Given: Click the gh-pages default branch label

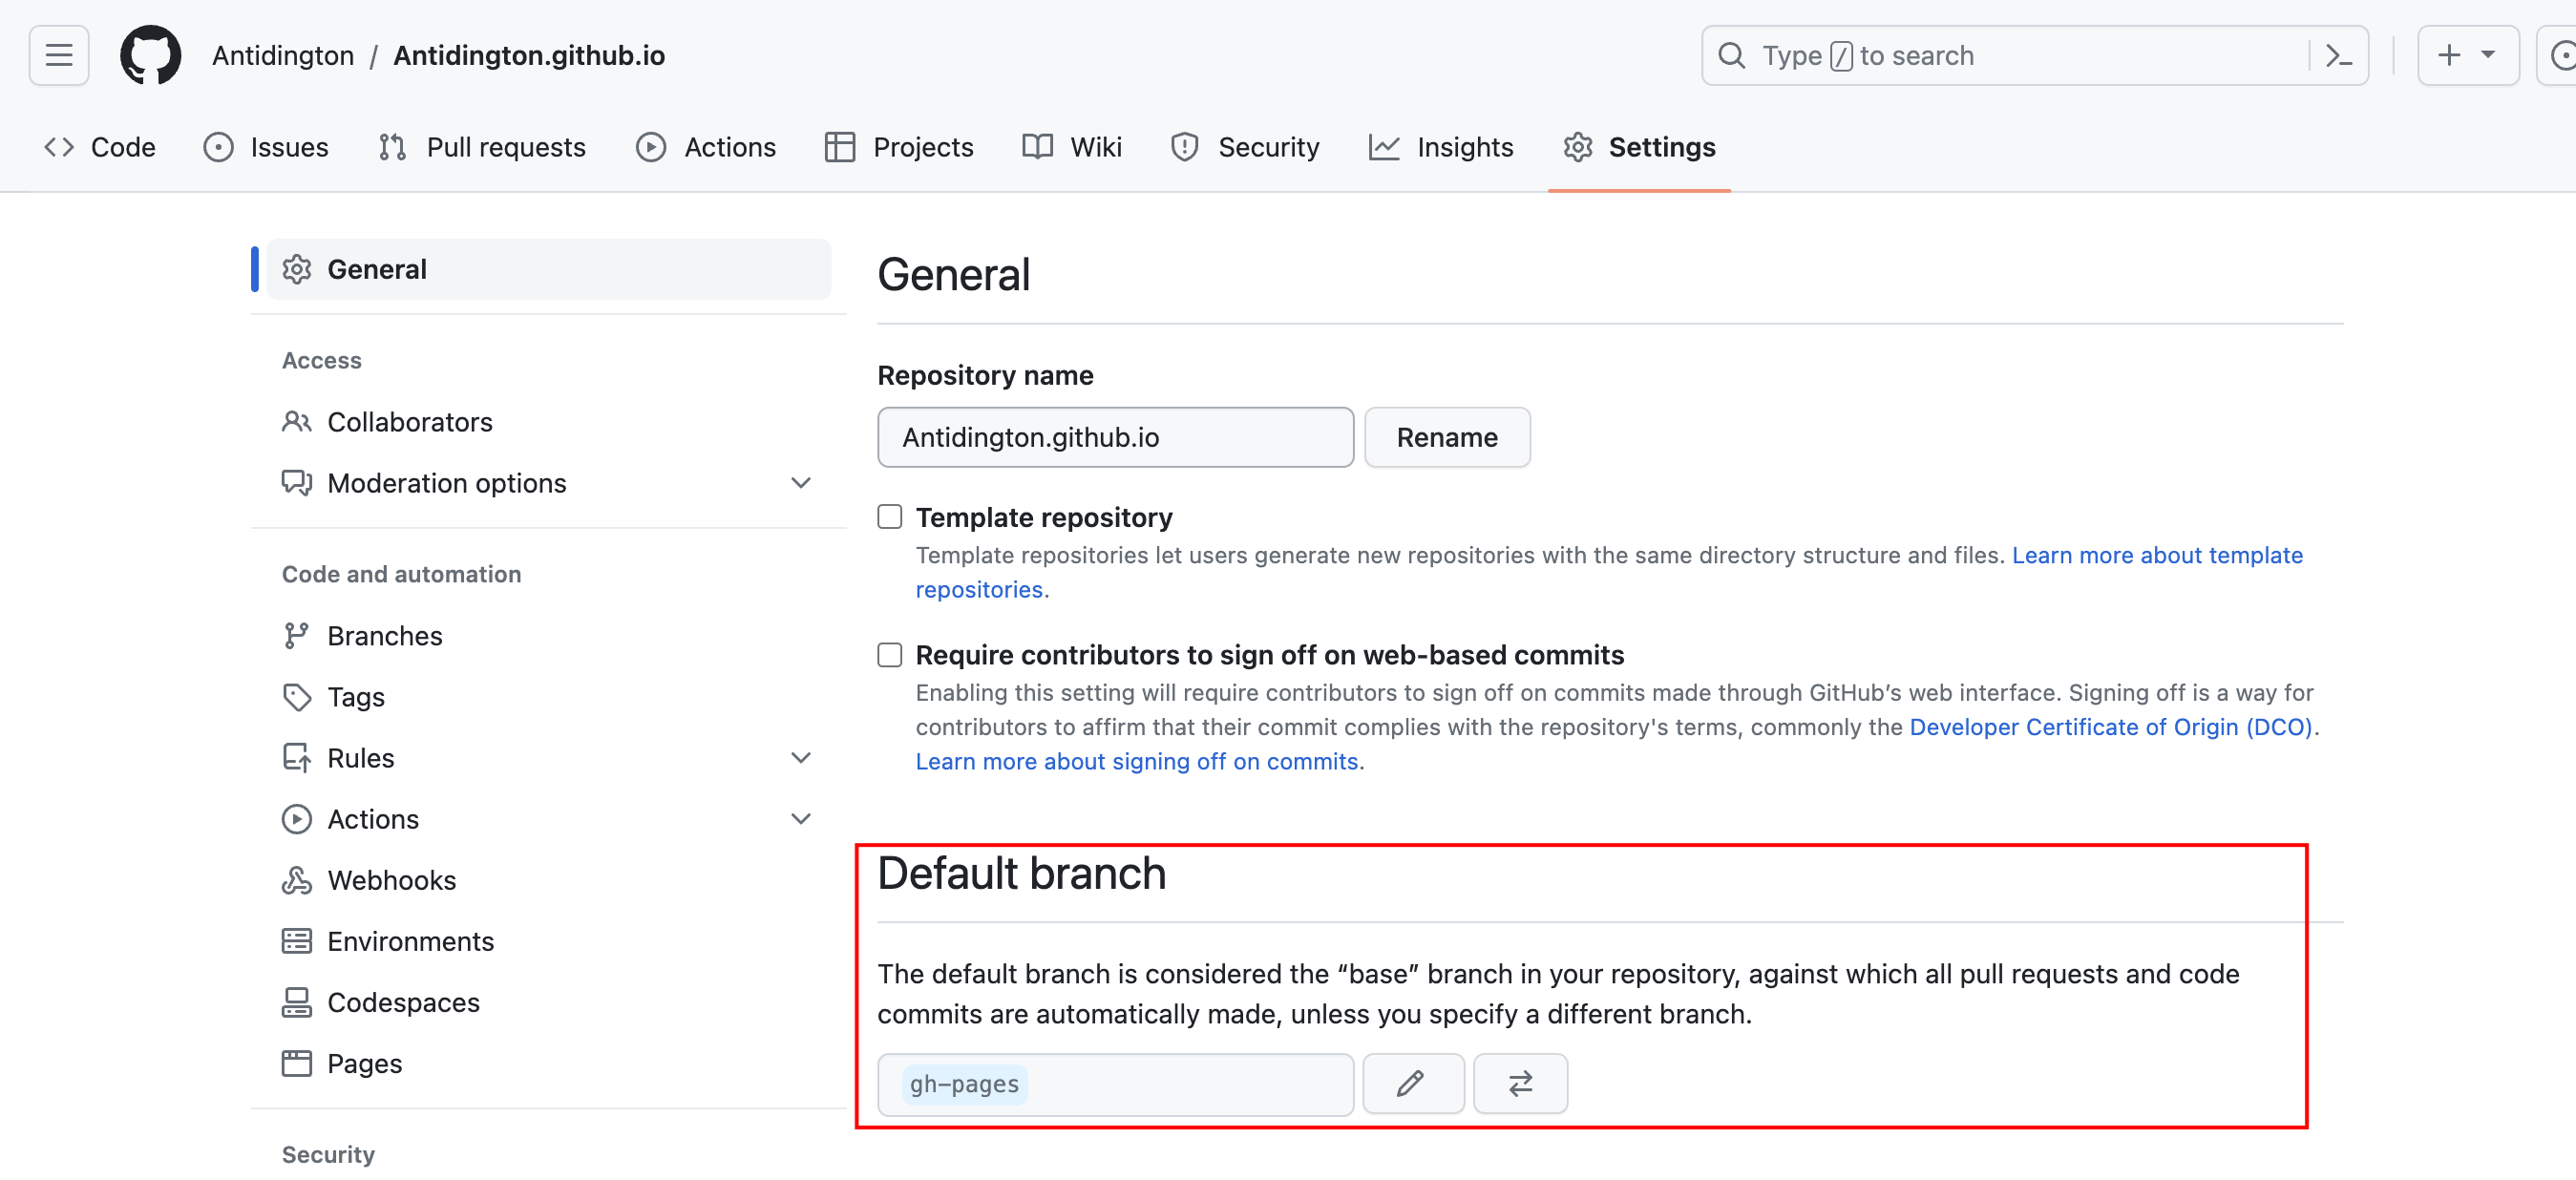Looking at the screenshot, I should (964, 1084).
